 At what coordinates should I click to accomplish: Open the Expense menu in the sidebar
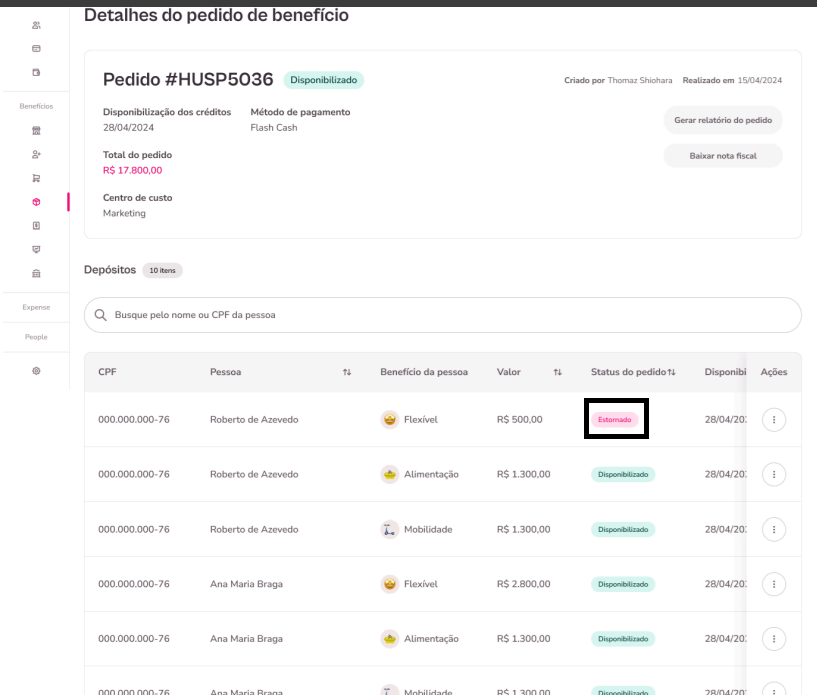pyautogui.click(x=36, y=307)
